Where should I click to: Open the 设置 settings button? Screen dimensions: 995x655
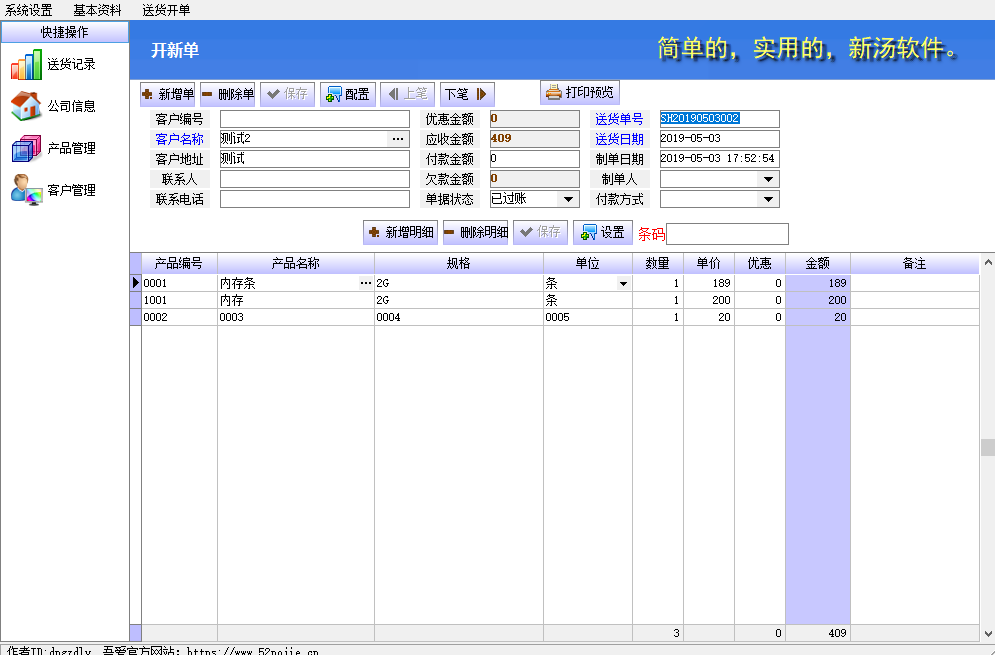tap(603, 232)
